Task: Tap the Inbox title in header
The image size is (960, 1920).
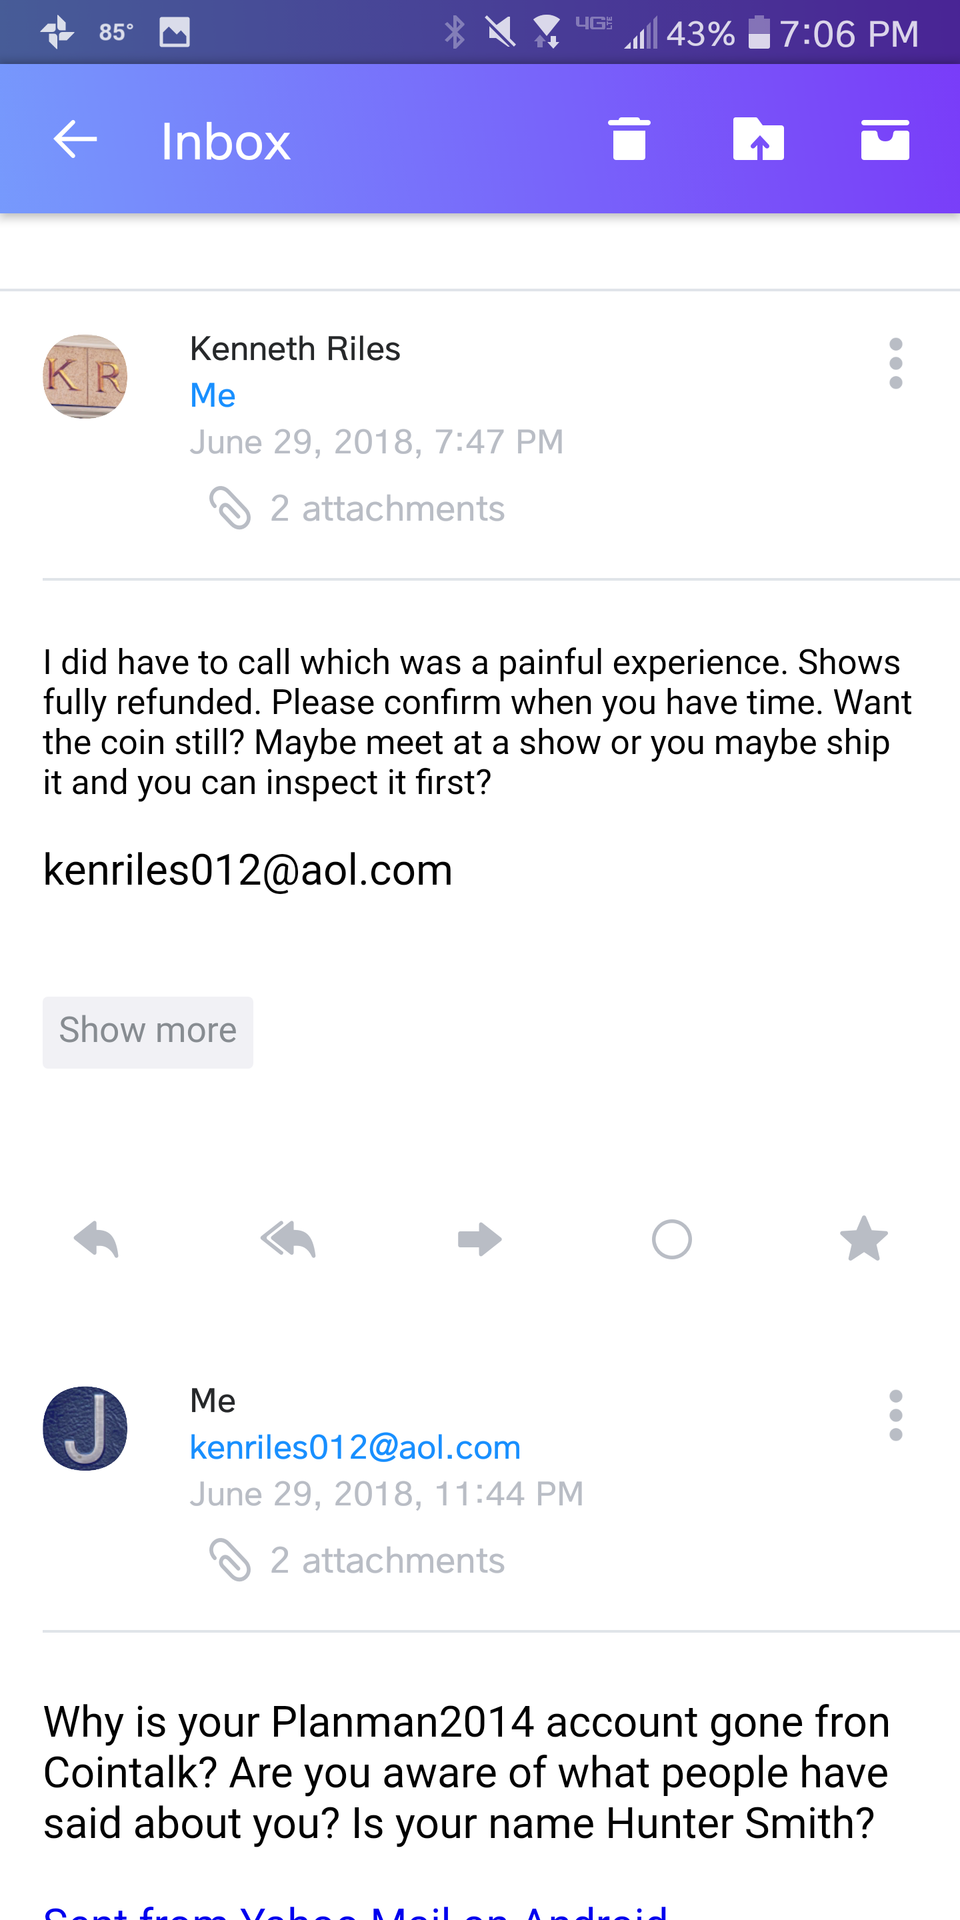Action: click(x=226, y=142)
